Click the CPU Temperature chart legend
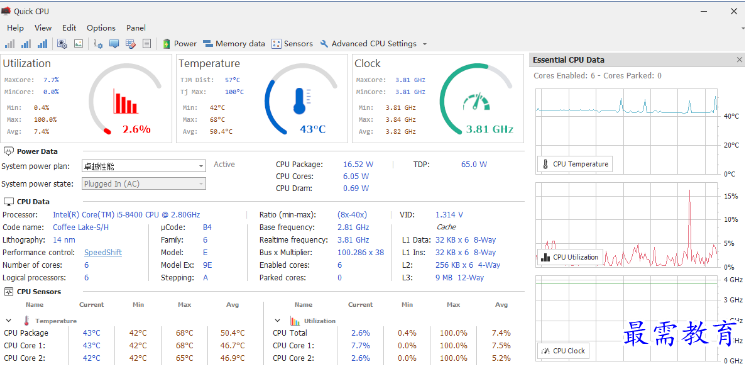The height and width of the screenshot is (365, 745). [575, 164]
